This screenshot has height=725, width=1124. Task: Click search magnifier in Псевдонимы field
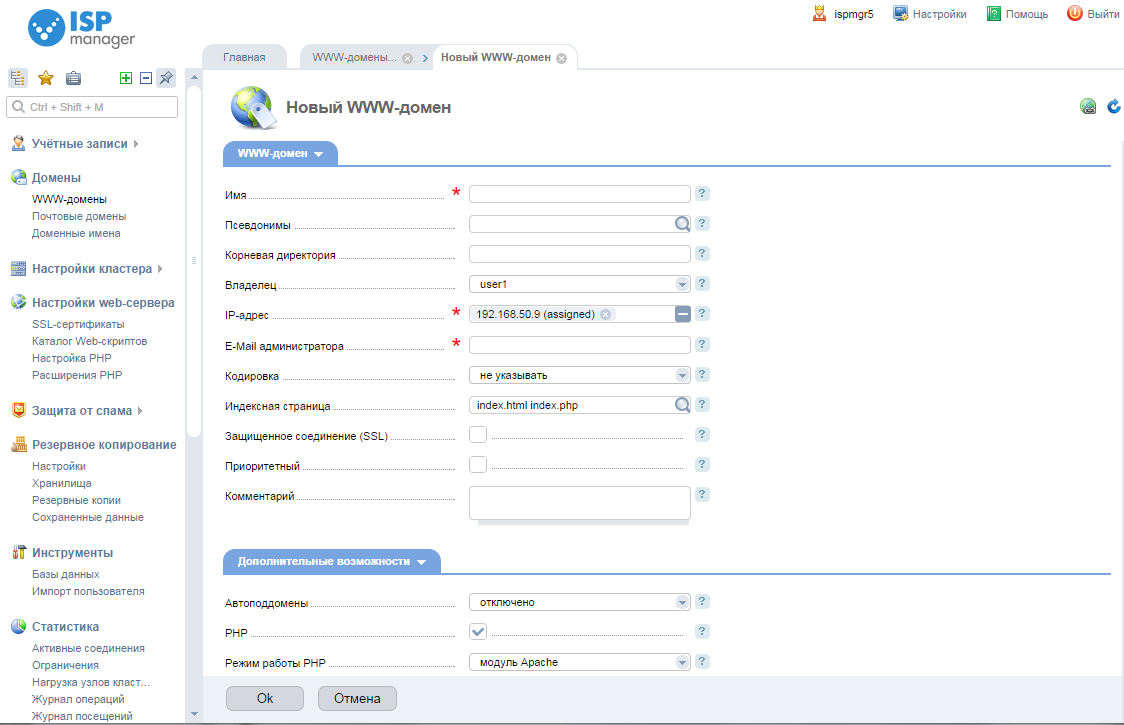point(682,224)
